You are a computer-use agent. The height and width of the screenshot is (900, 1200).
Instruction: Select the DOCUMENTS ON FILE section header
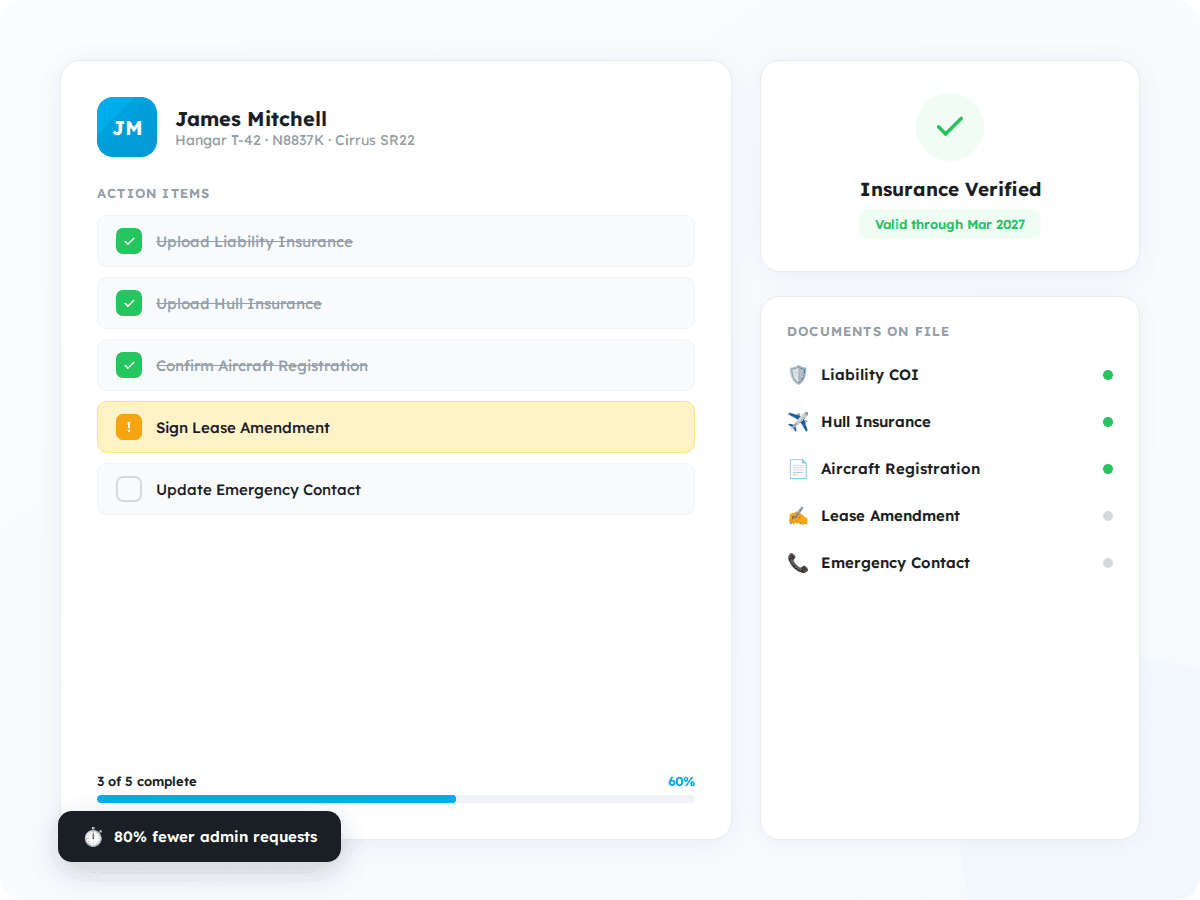pyautogui.click(x=866, y=331)
